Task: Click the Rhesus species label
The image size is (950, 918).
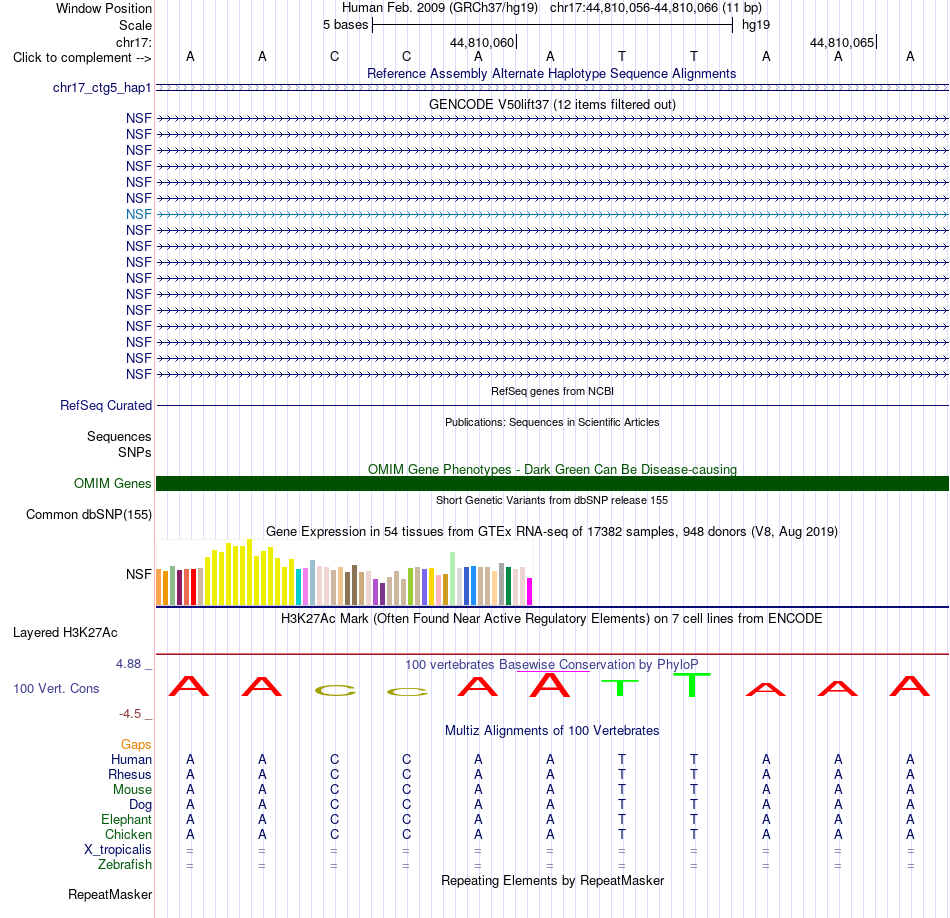Action: coord(130,774)
